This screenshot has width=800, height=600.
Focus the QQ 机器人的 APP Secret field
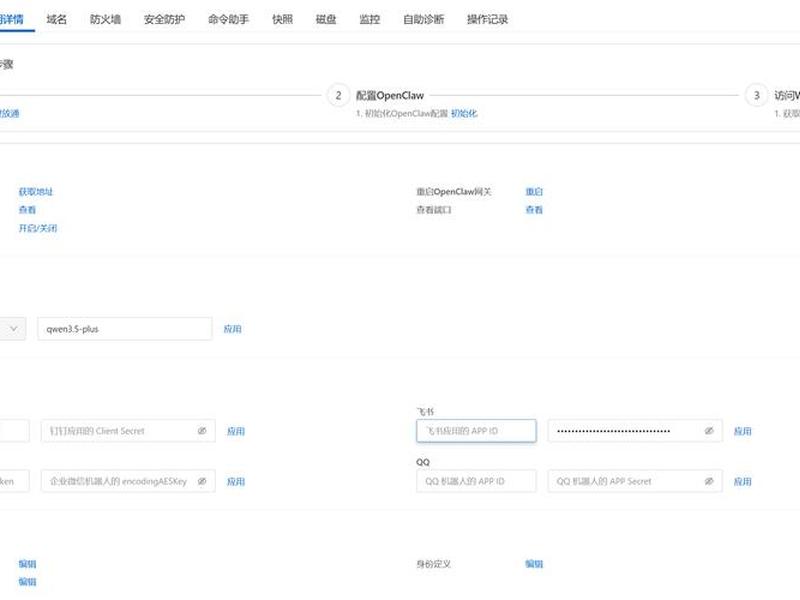(635, 481)
